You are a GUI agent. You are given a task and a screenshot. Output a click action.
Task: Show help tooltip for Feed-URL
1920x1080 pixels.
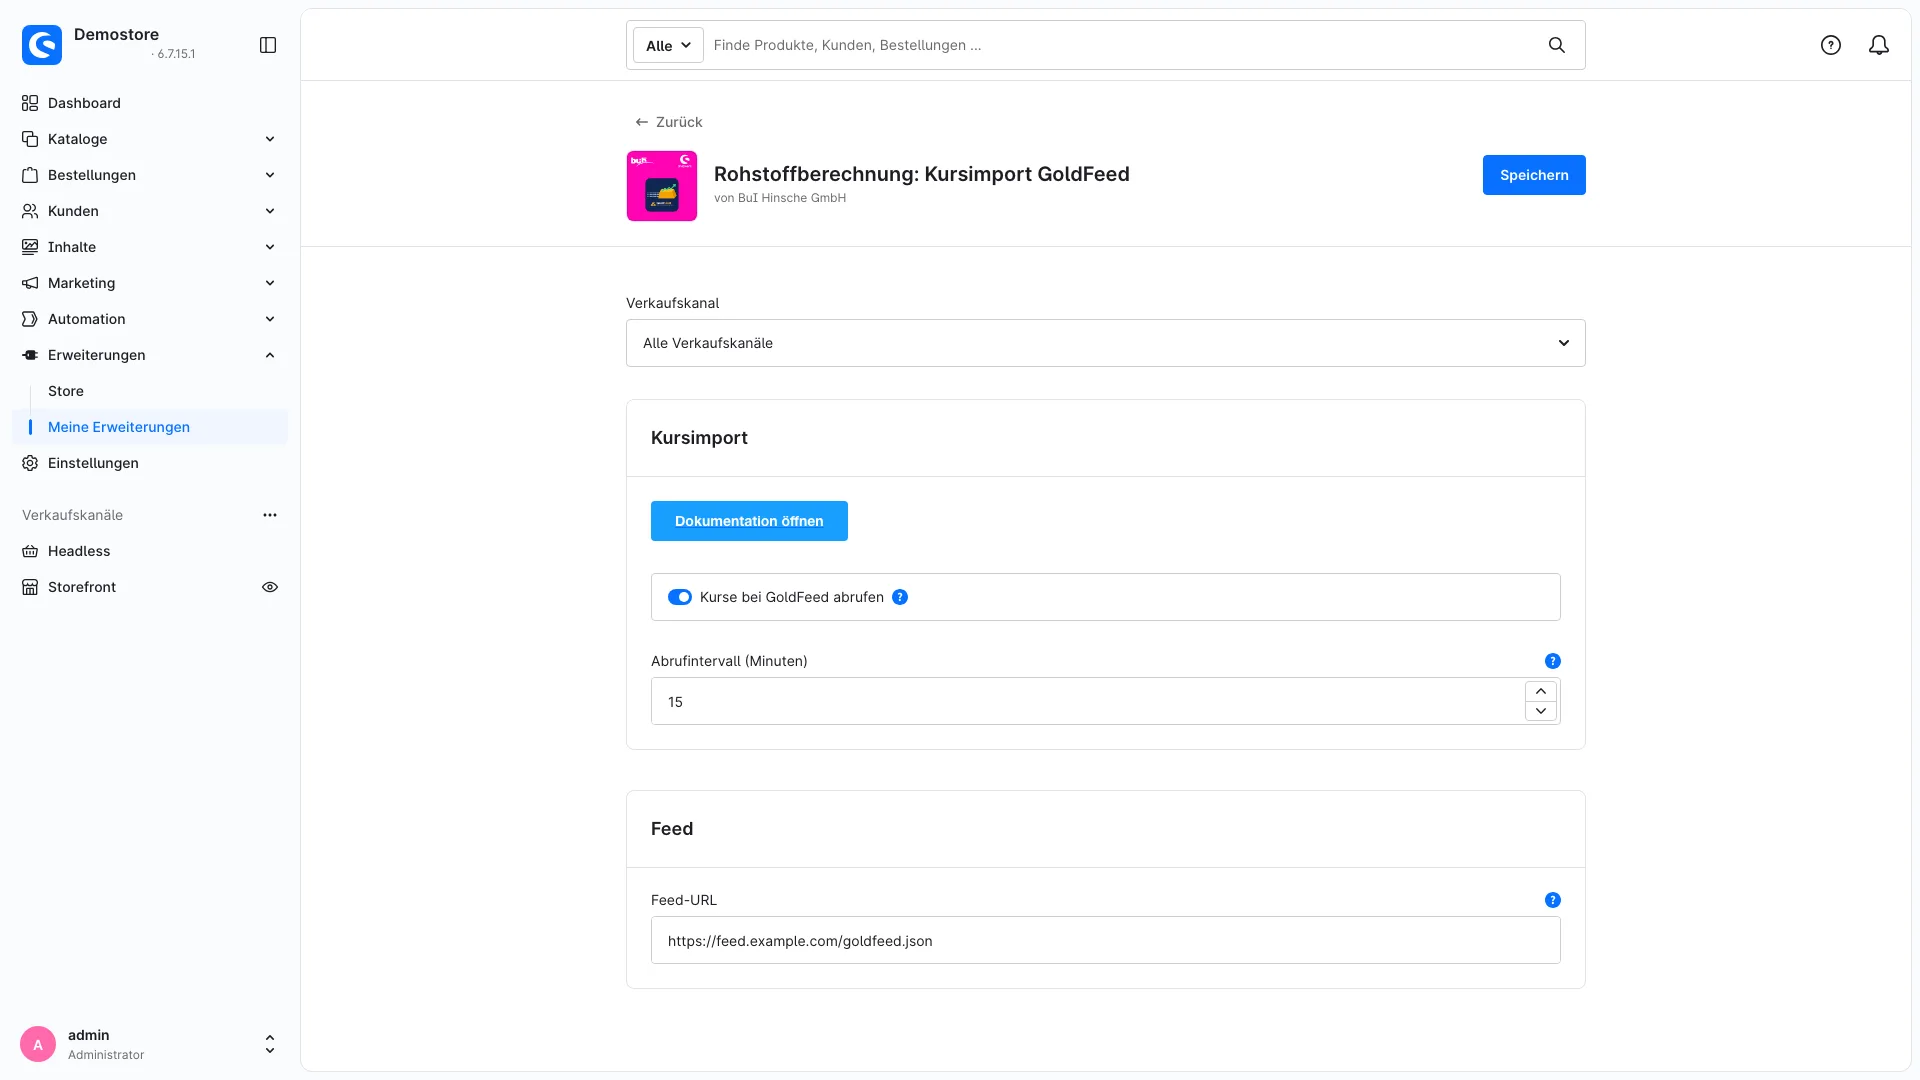tap(1553, 900)
